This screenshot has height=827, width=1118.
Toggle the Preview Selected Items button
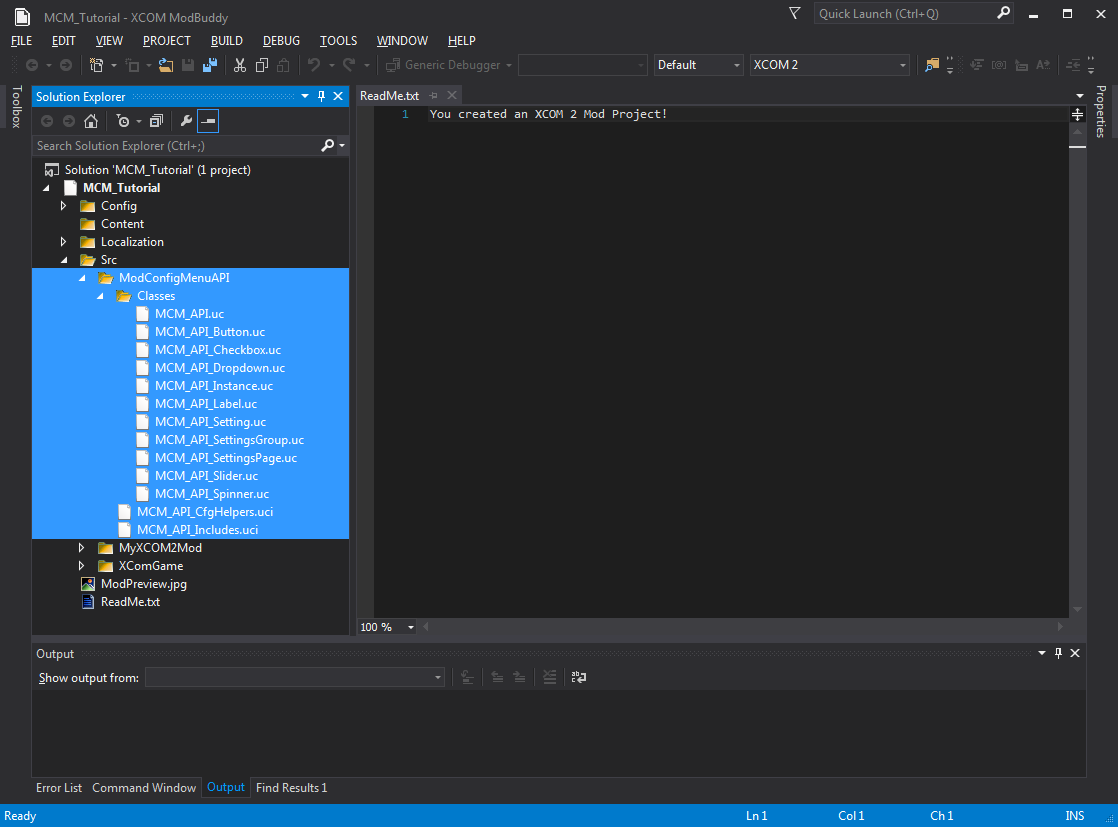[x=208, y=121]
